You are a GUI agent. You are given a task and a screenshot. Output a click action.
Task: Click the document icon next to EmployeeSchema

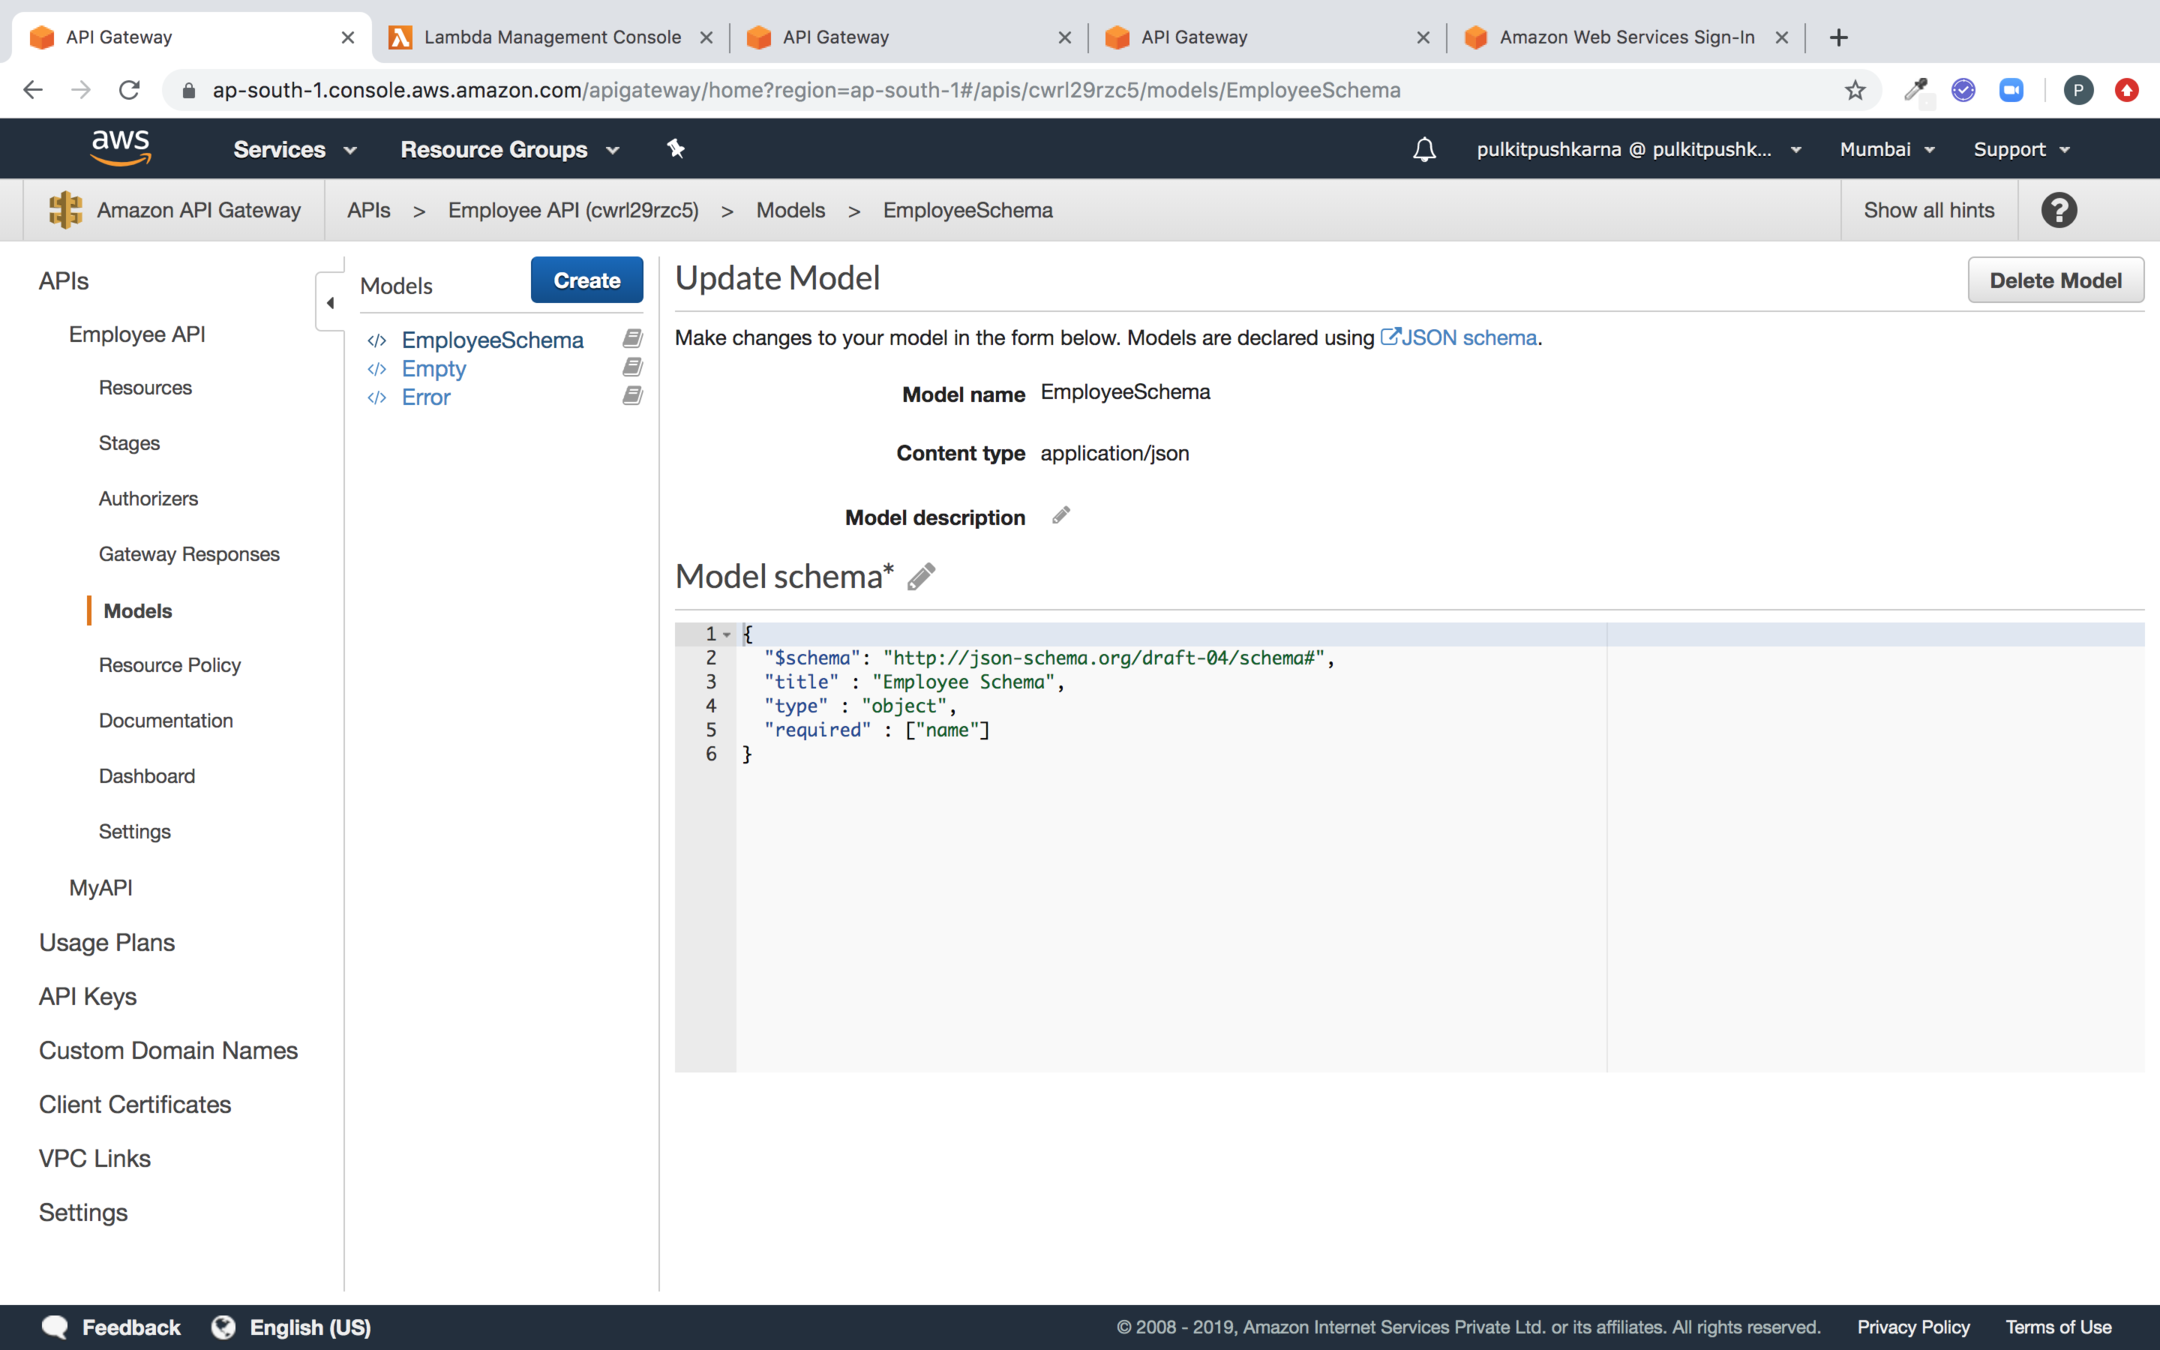point(632,339)
